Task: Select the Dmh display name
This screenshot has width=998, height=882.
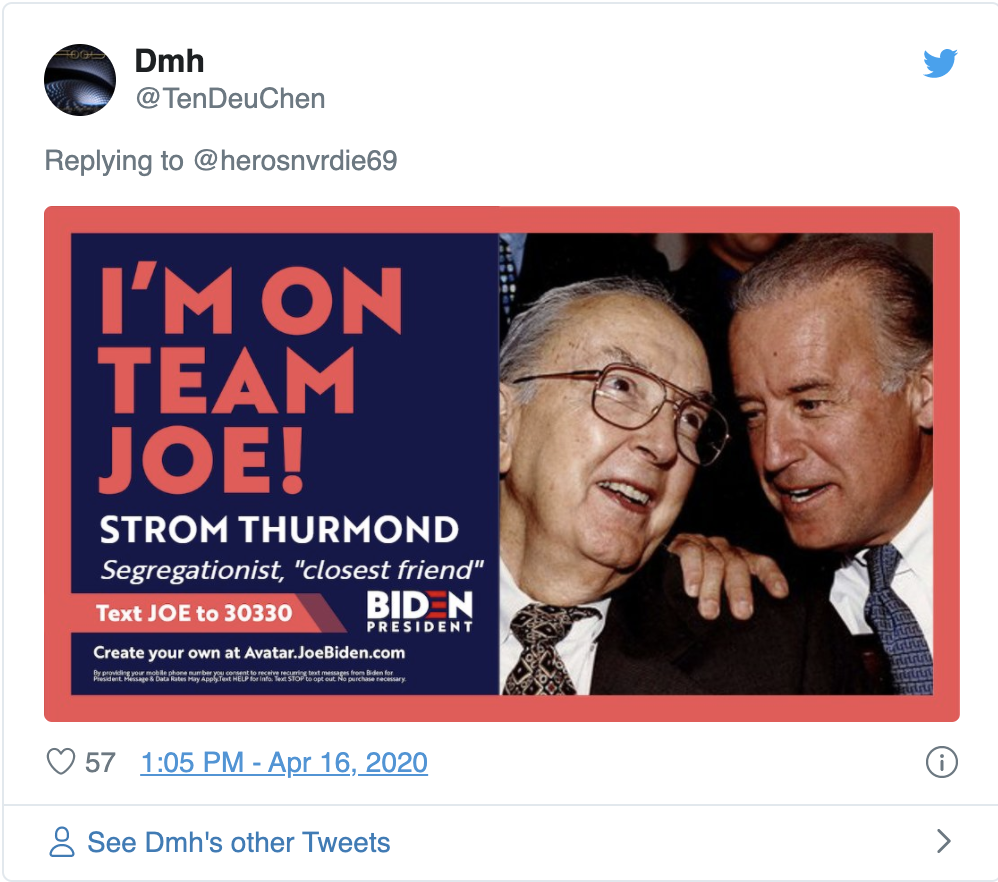Action: (169, 61)
